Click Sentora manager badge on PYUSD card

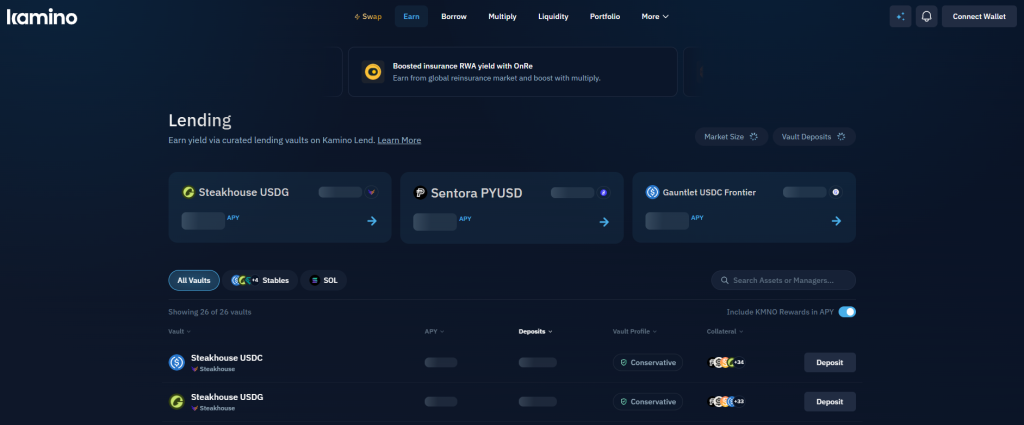coord(603,193)
